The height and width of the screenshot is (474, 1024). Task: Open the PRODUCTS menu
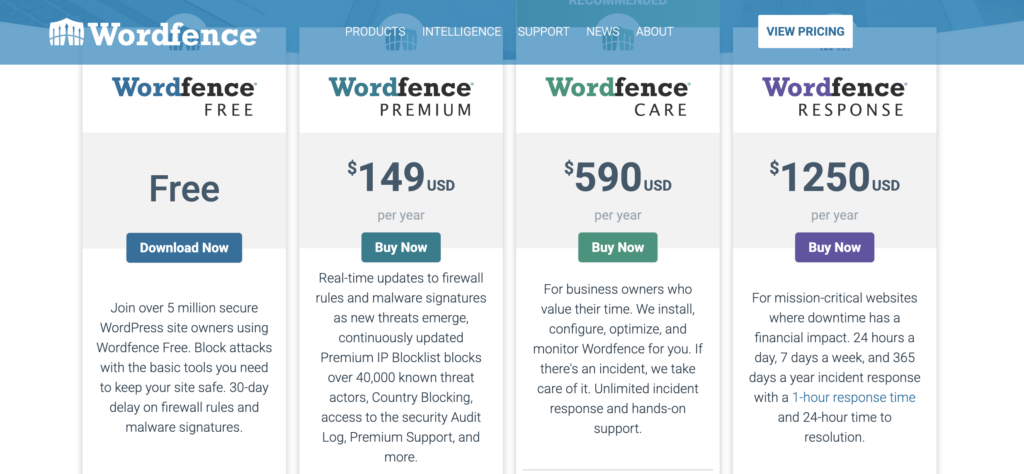click(x=375, y=31)
